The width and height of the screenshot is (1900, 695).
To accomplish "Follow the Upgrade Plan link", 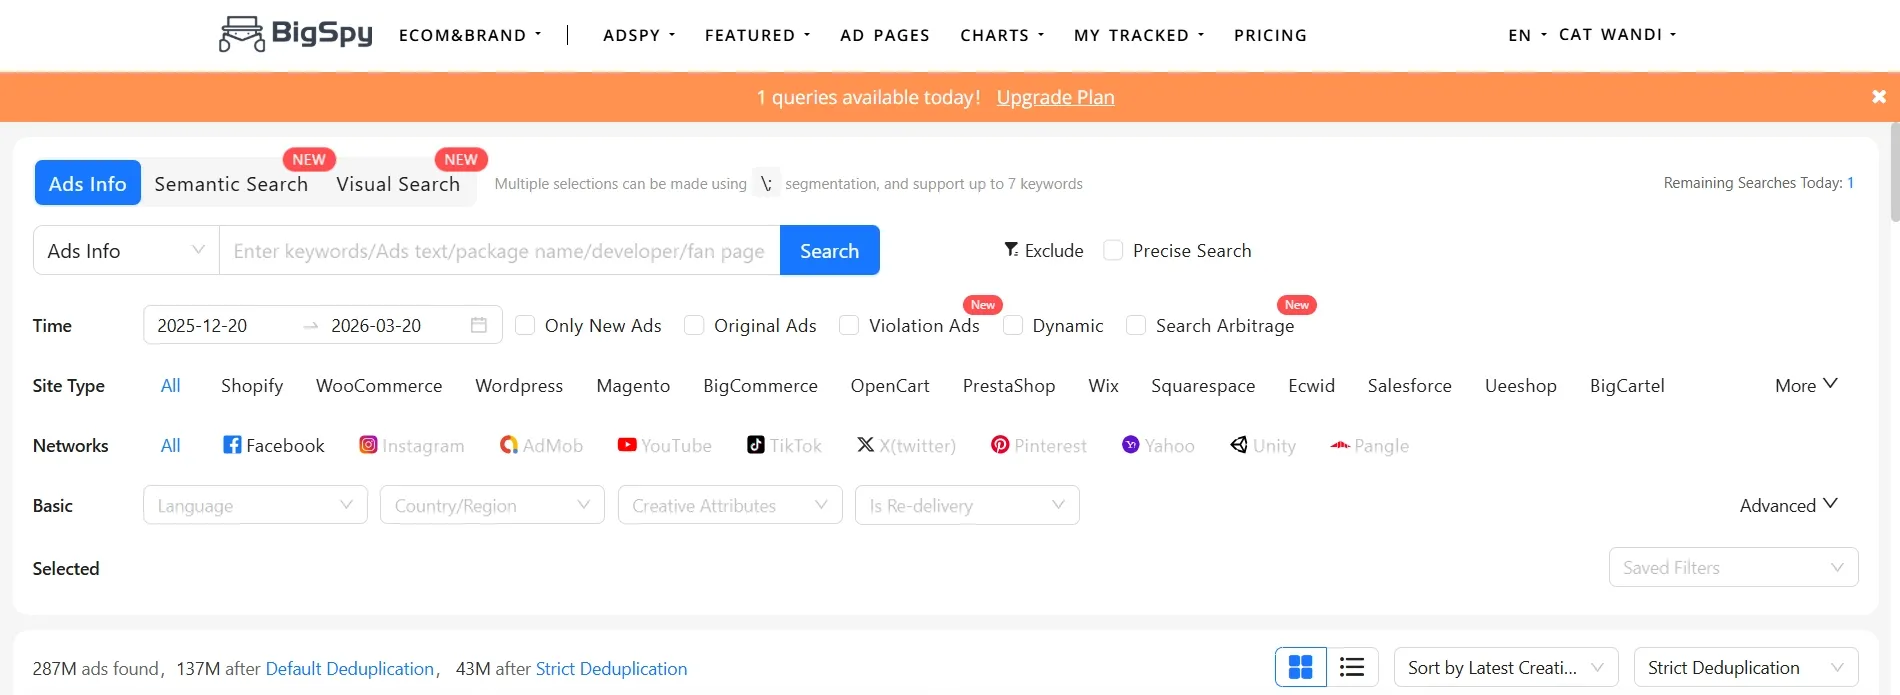I will pos(1055,97).
